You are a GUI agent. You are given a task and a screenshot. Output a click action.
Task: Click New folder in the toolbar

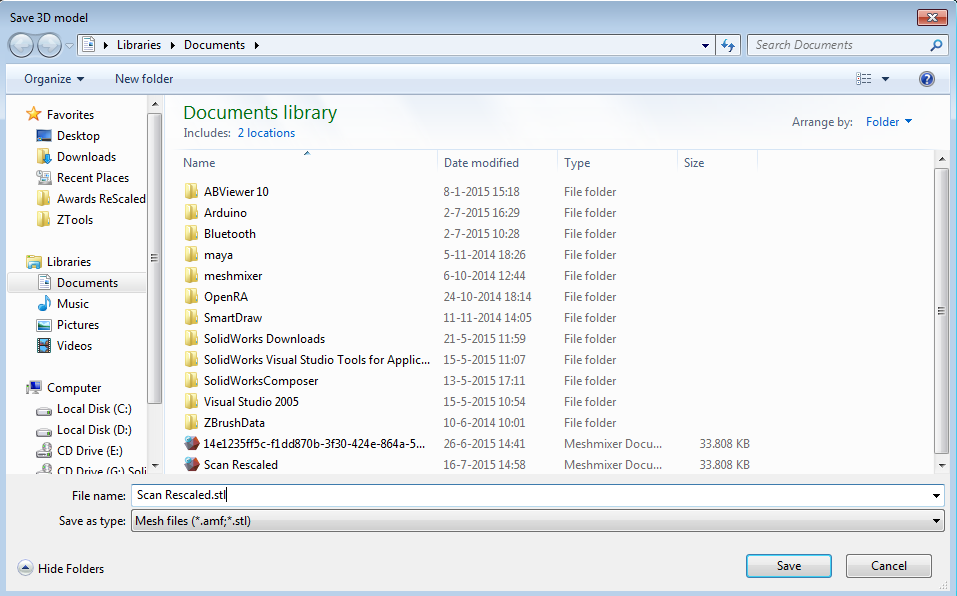coord(144,79)
